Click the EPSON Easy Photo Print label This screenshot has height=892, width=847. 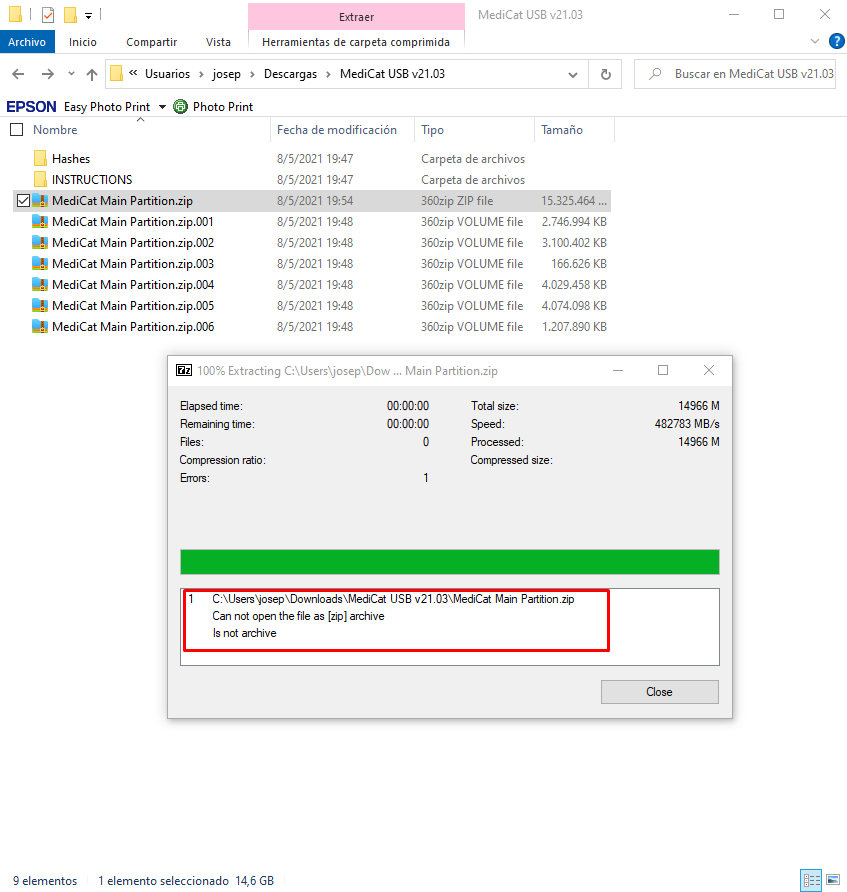[78, 107]
